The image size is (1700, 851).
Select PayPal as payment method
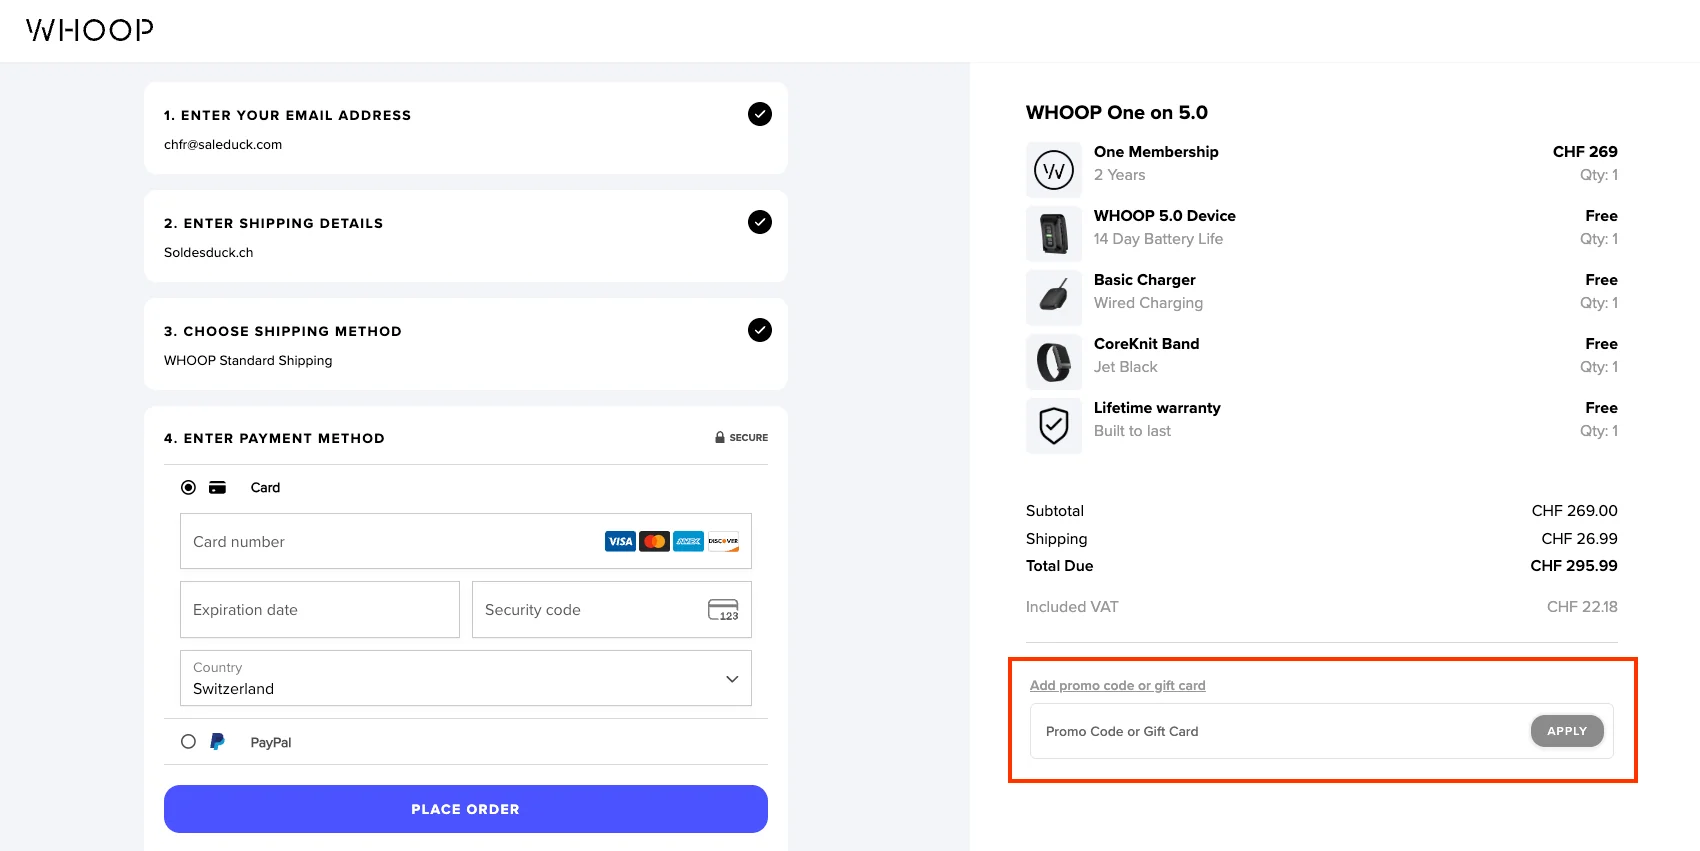click(188, 741)
